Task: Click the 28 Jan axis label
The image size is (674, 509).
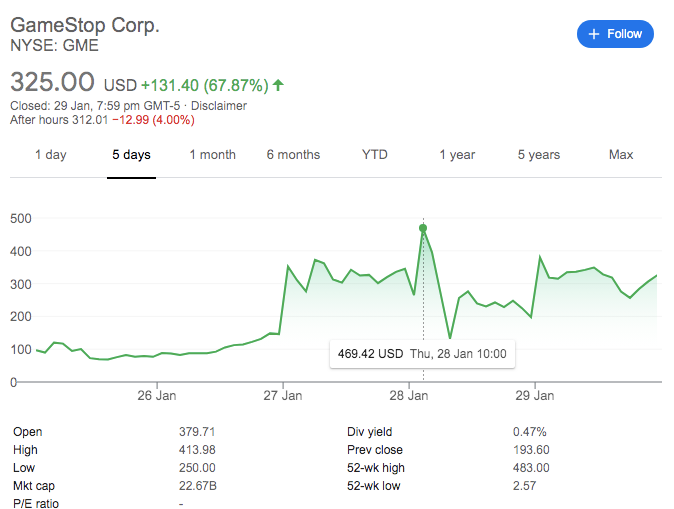Action: coord(409,396)
